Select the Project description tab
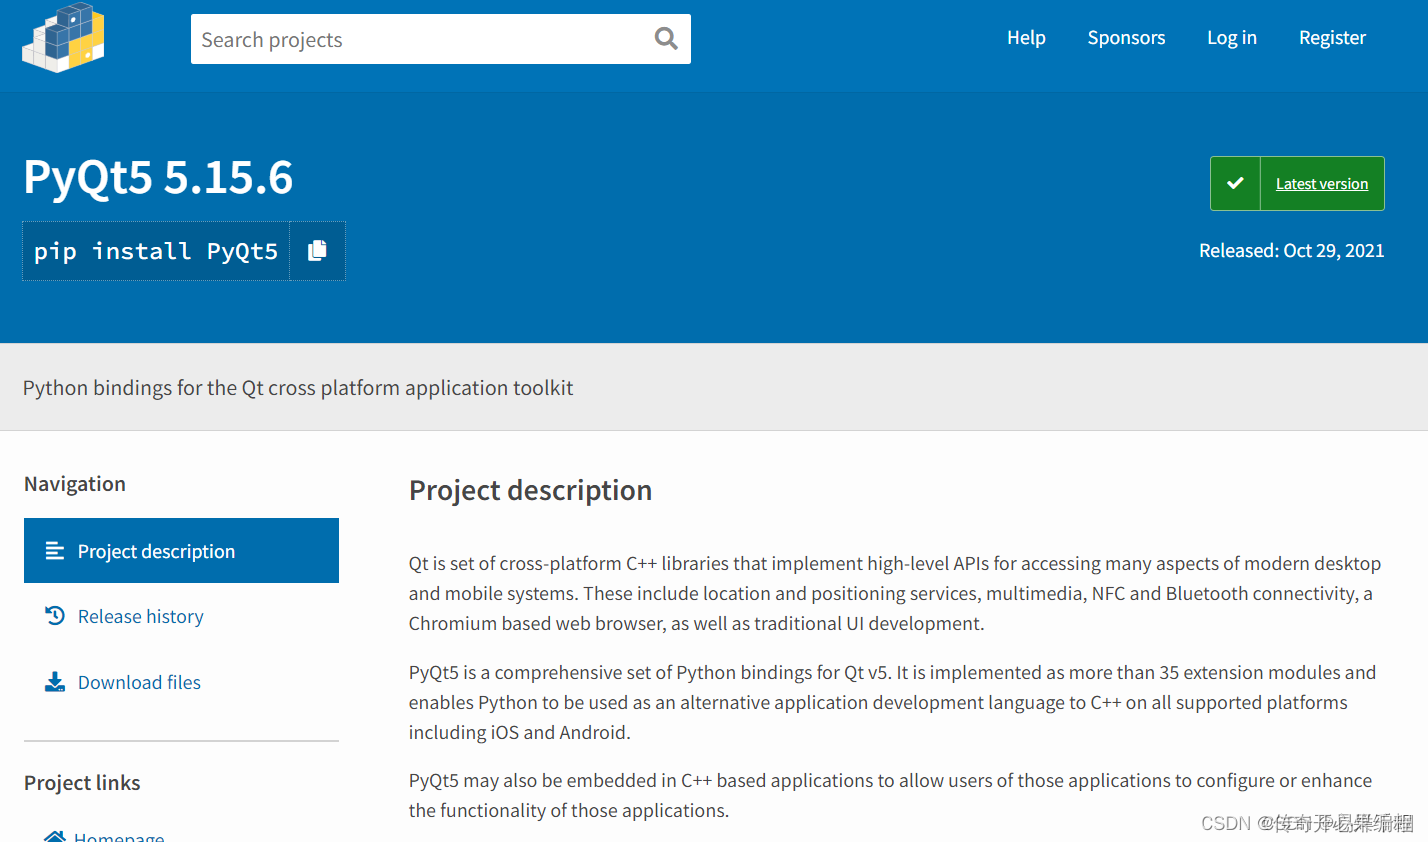Image resolution: width=1428 pixels, height=842 pixels. (x=181, y=551)
